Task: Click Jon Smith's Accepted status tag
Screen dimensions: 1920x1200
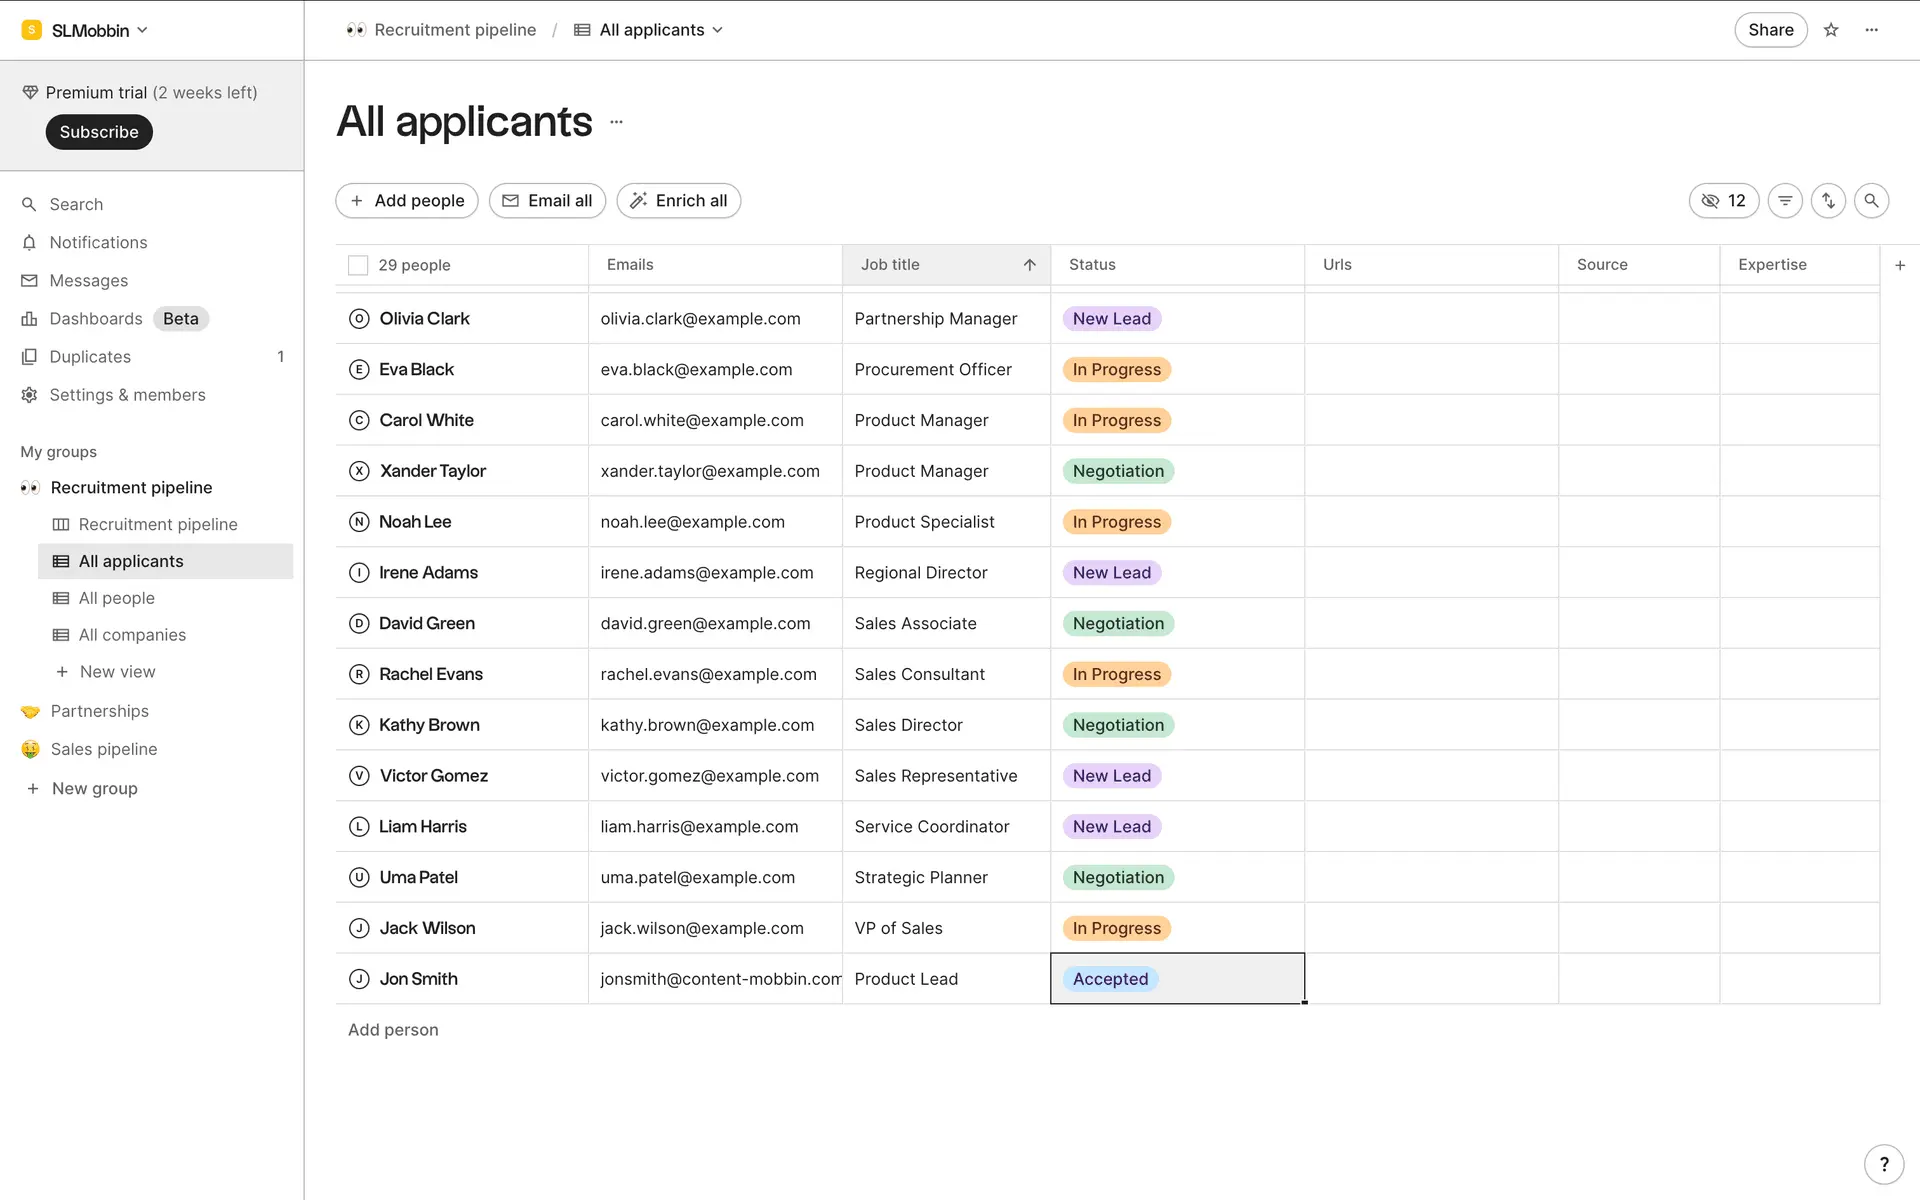Action: pyautogui.click(x=1110, y=979)
